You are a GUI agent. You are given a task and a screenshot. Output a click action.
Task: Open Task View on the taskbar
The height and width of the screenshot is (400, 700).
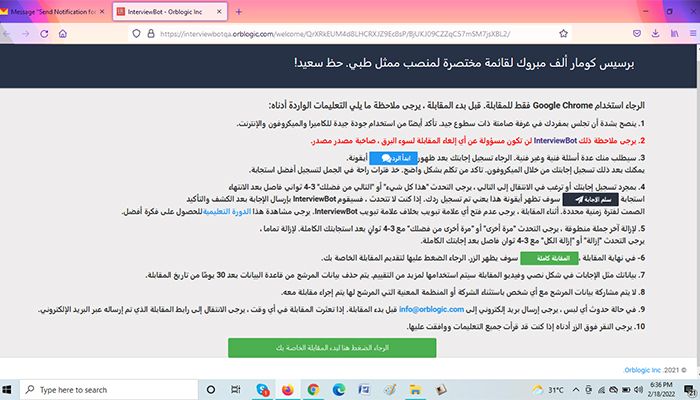[x=236, y=390]
